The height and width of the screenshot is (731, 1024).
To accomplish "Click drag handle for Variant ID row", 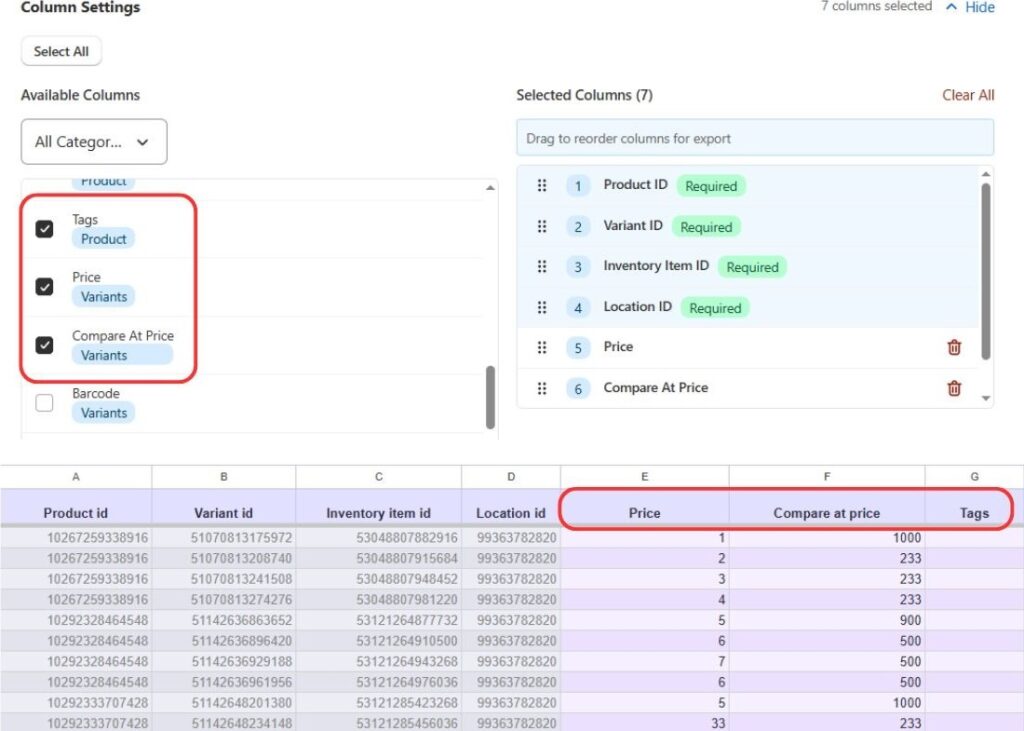I will click(542, 227).
